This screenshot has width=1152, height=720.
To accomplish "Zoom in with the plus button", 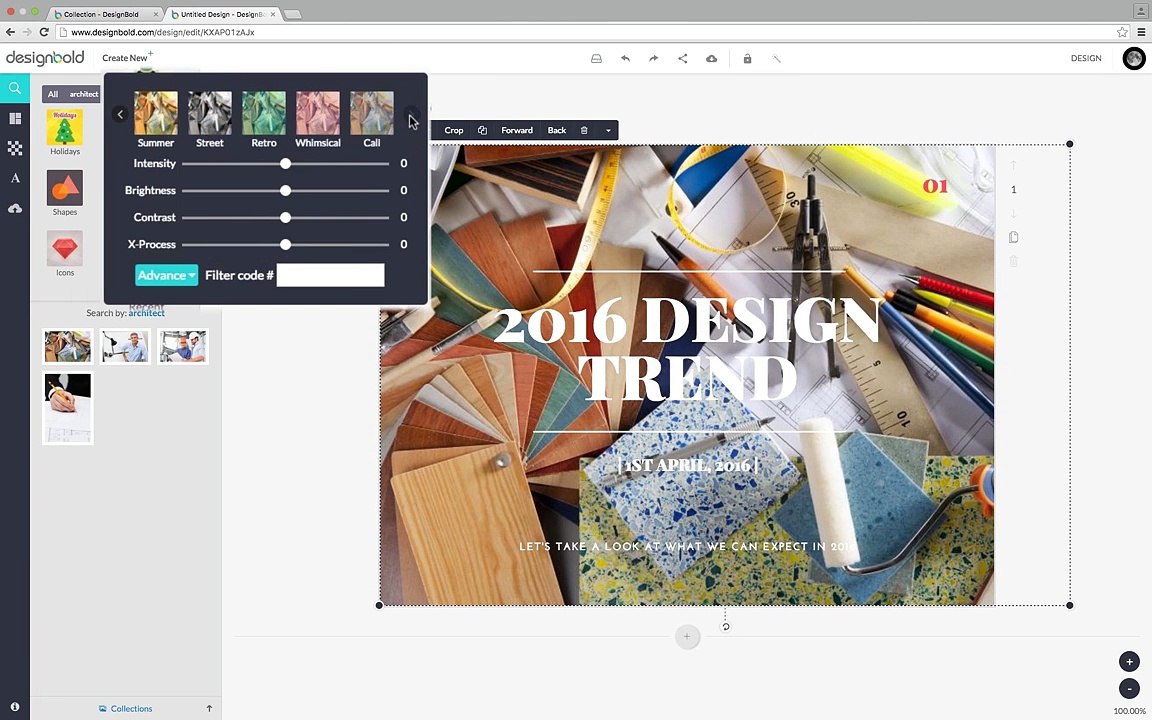I will pos(1129,661).
